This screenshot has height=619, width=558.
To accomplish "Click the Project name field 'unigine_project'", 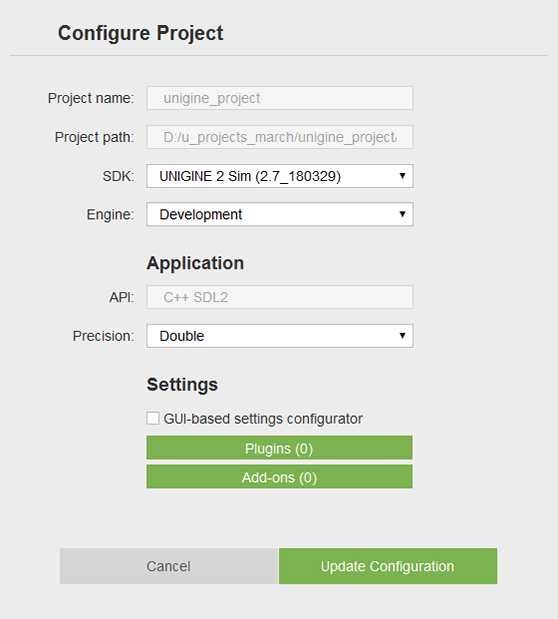I will [x=280, y=98].
